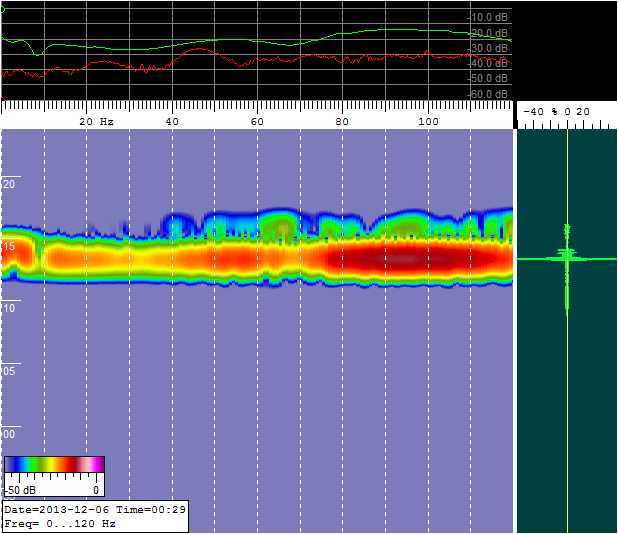Click the green waveform spike in scope panel
The image size is (618, 534).
click(x=566, y=257)
